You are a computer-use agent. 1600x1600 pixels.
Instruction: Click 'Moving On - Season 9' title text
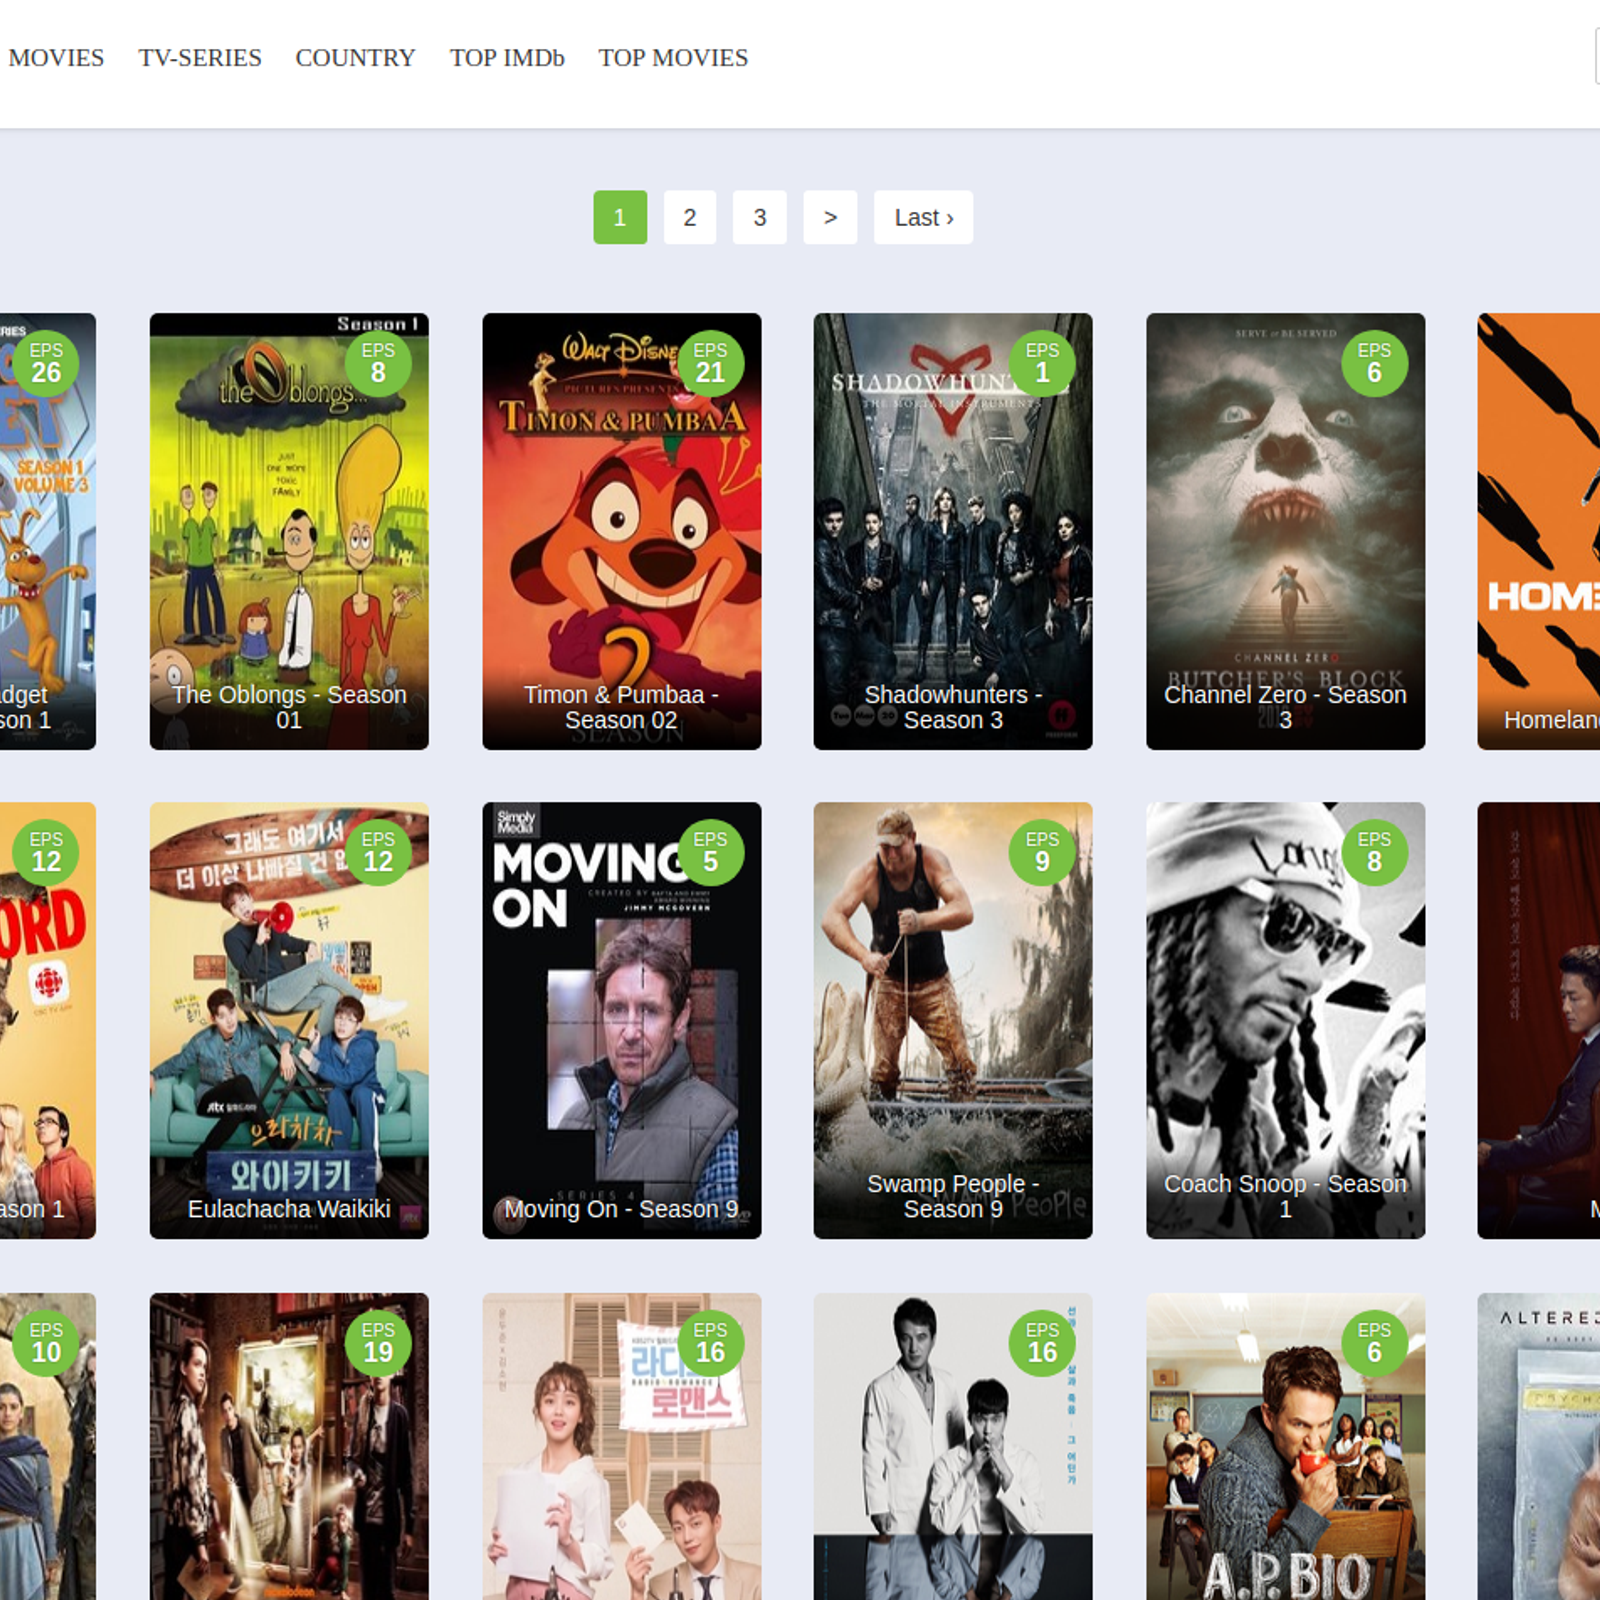point(621,1209)
